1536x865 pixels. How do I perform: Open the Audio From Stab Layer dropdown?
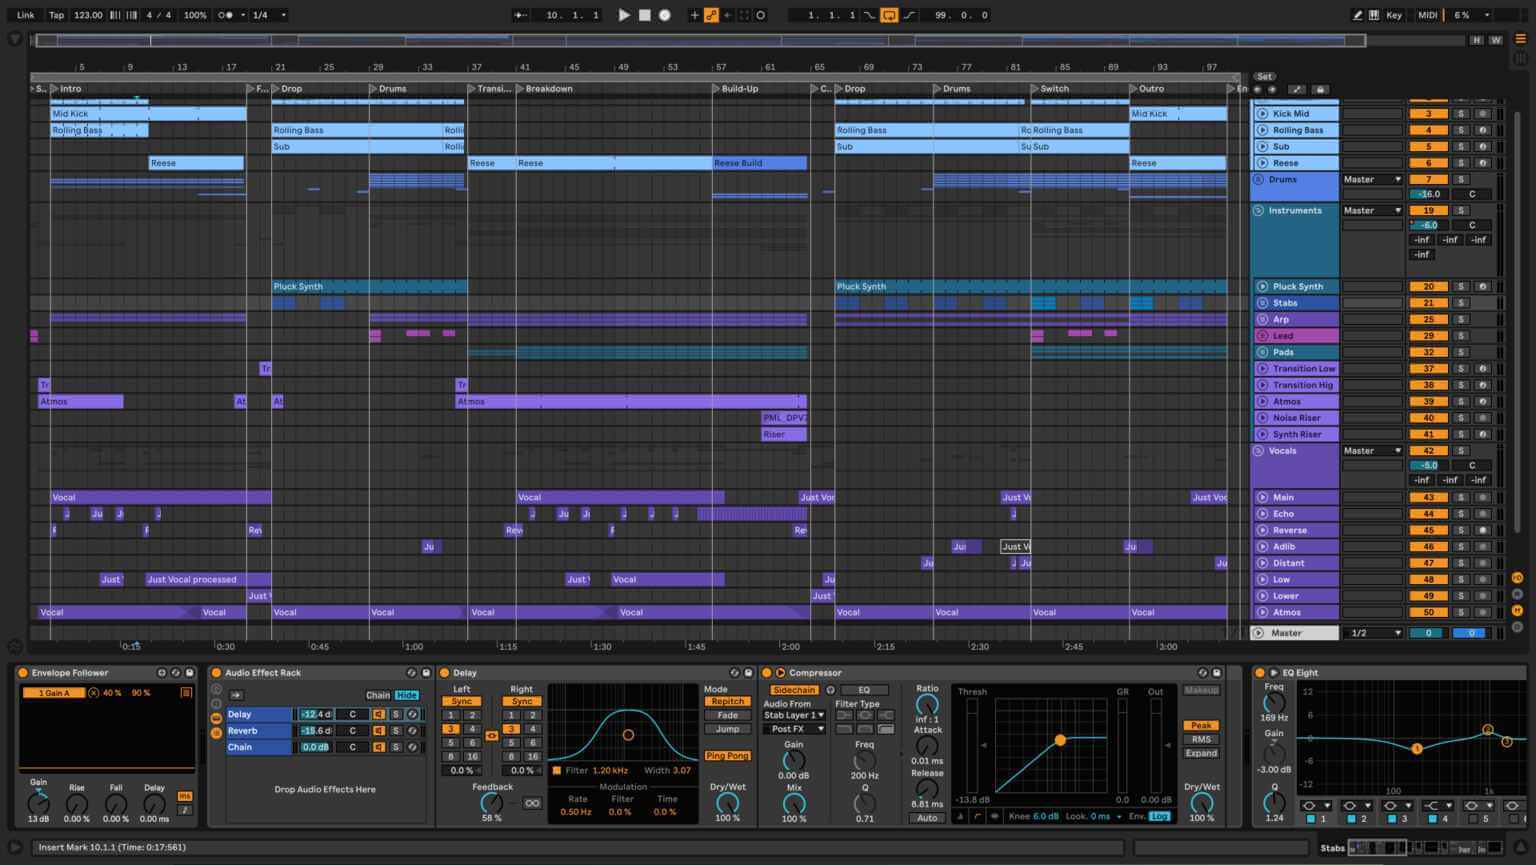tap(794, 715)
